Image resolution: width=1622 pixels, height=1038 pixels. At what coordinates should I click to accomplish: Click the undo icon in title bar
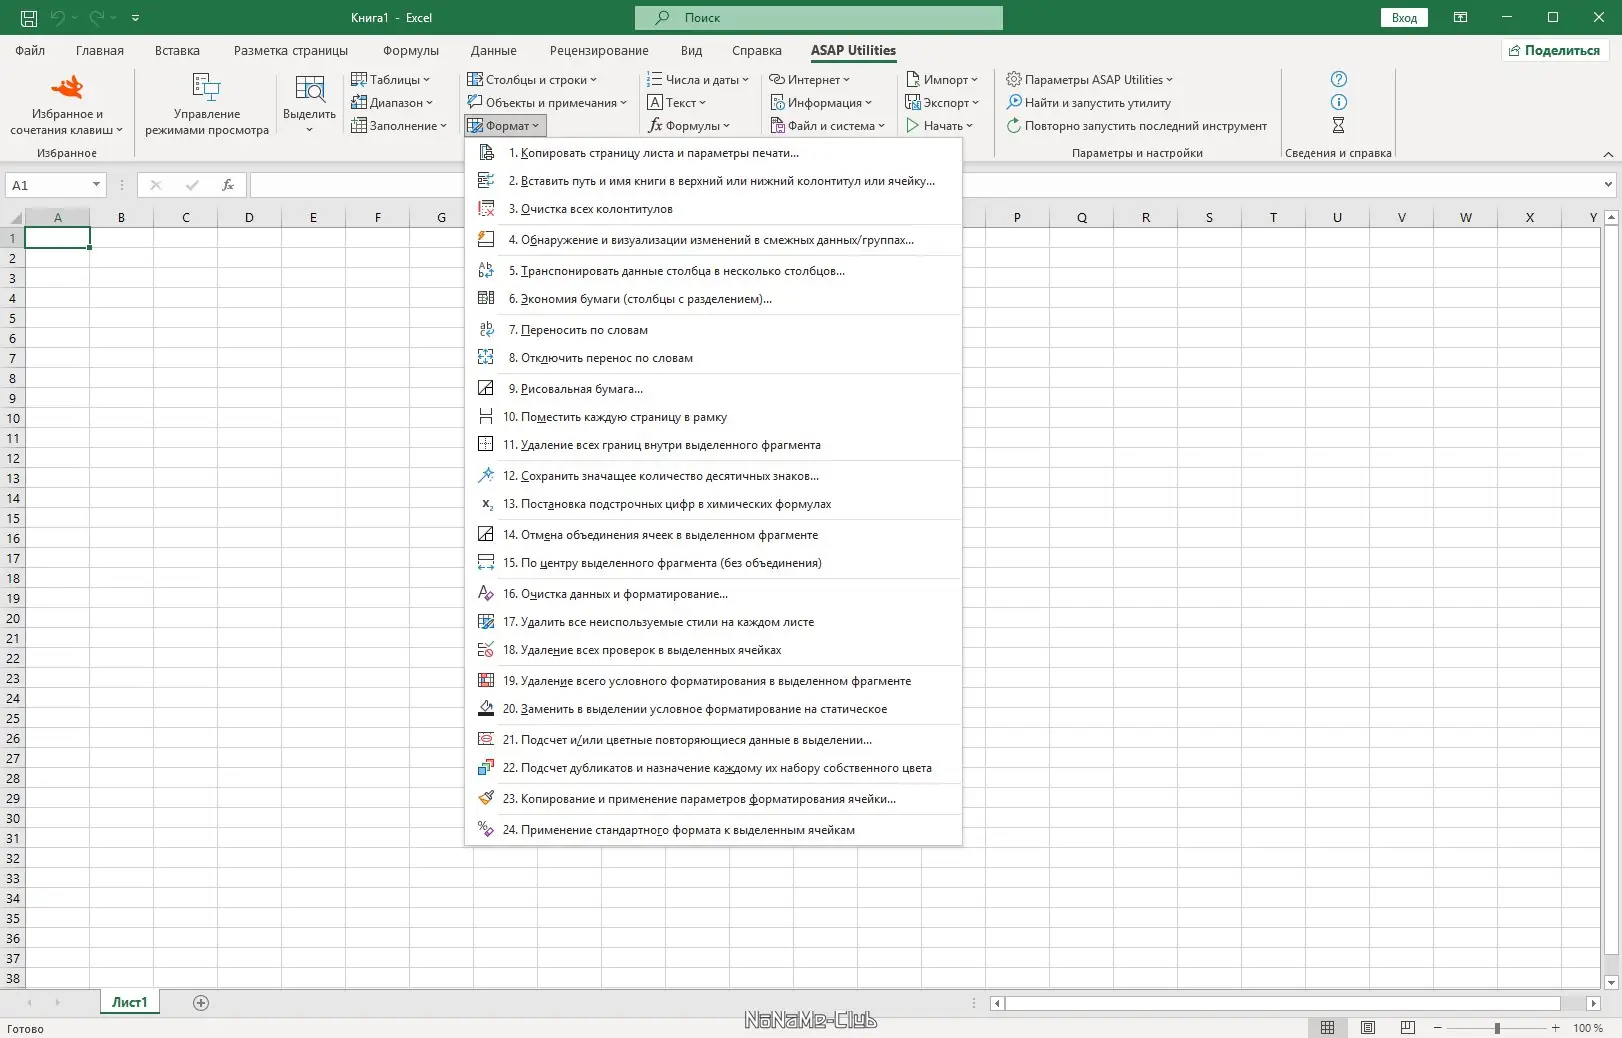click(x=58, y=18)
